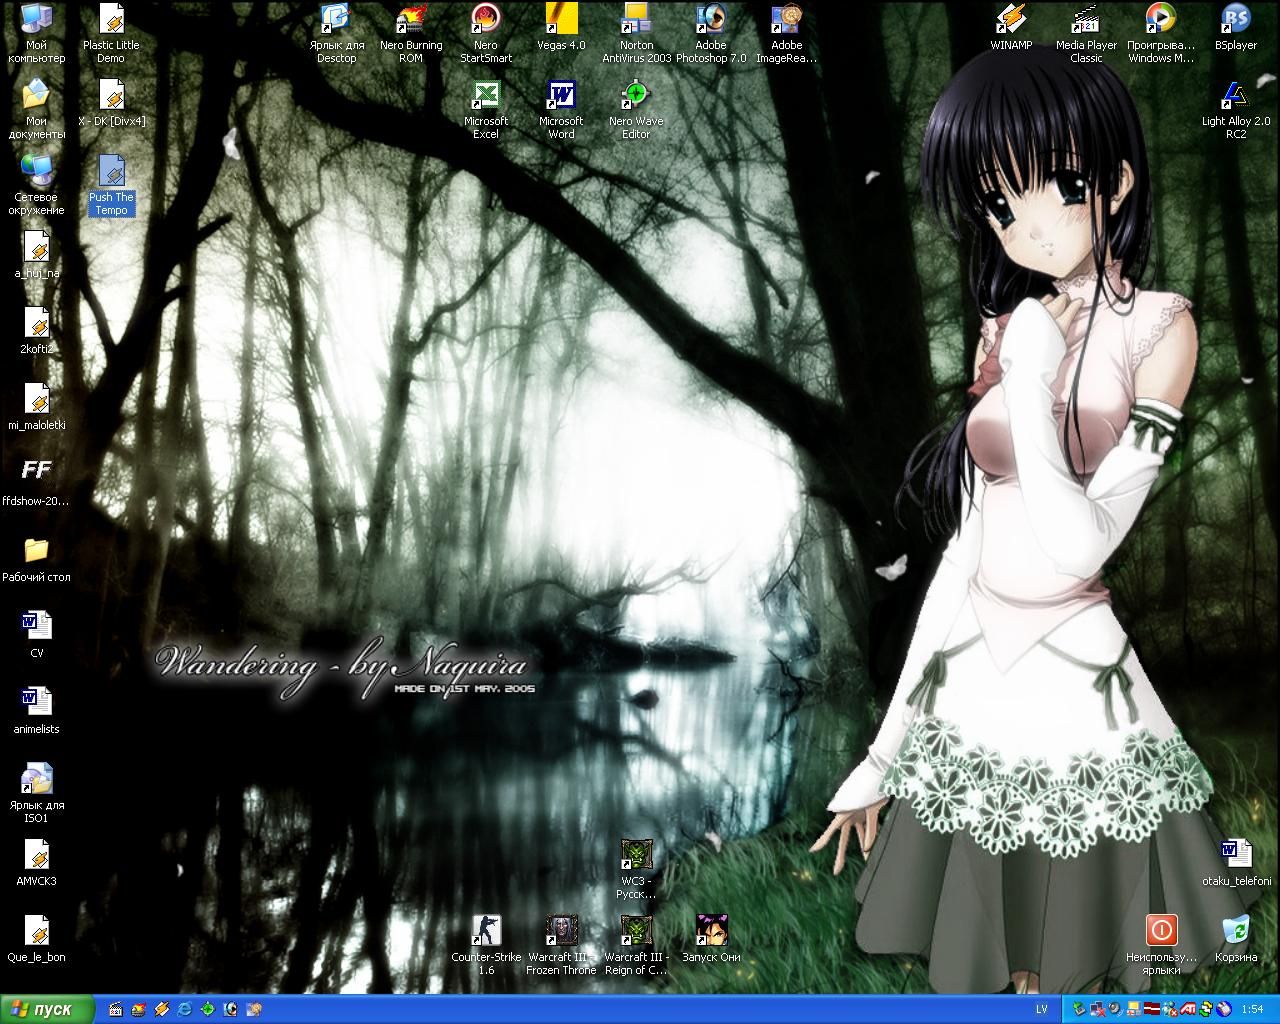Open the mouse utility tray icon

[x=1224, y=1009]
